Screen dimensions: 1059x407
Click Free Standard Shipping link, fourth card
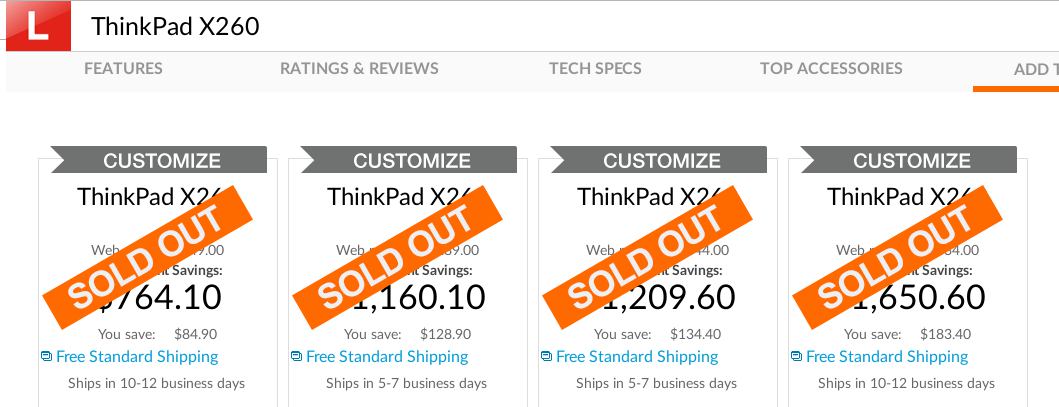tap(887, 357)
